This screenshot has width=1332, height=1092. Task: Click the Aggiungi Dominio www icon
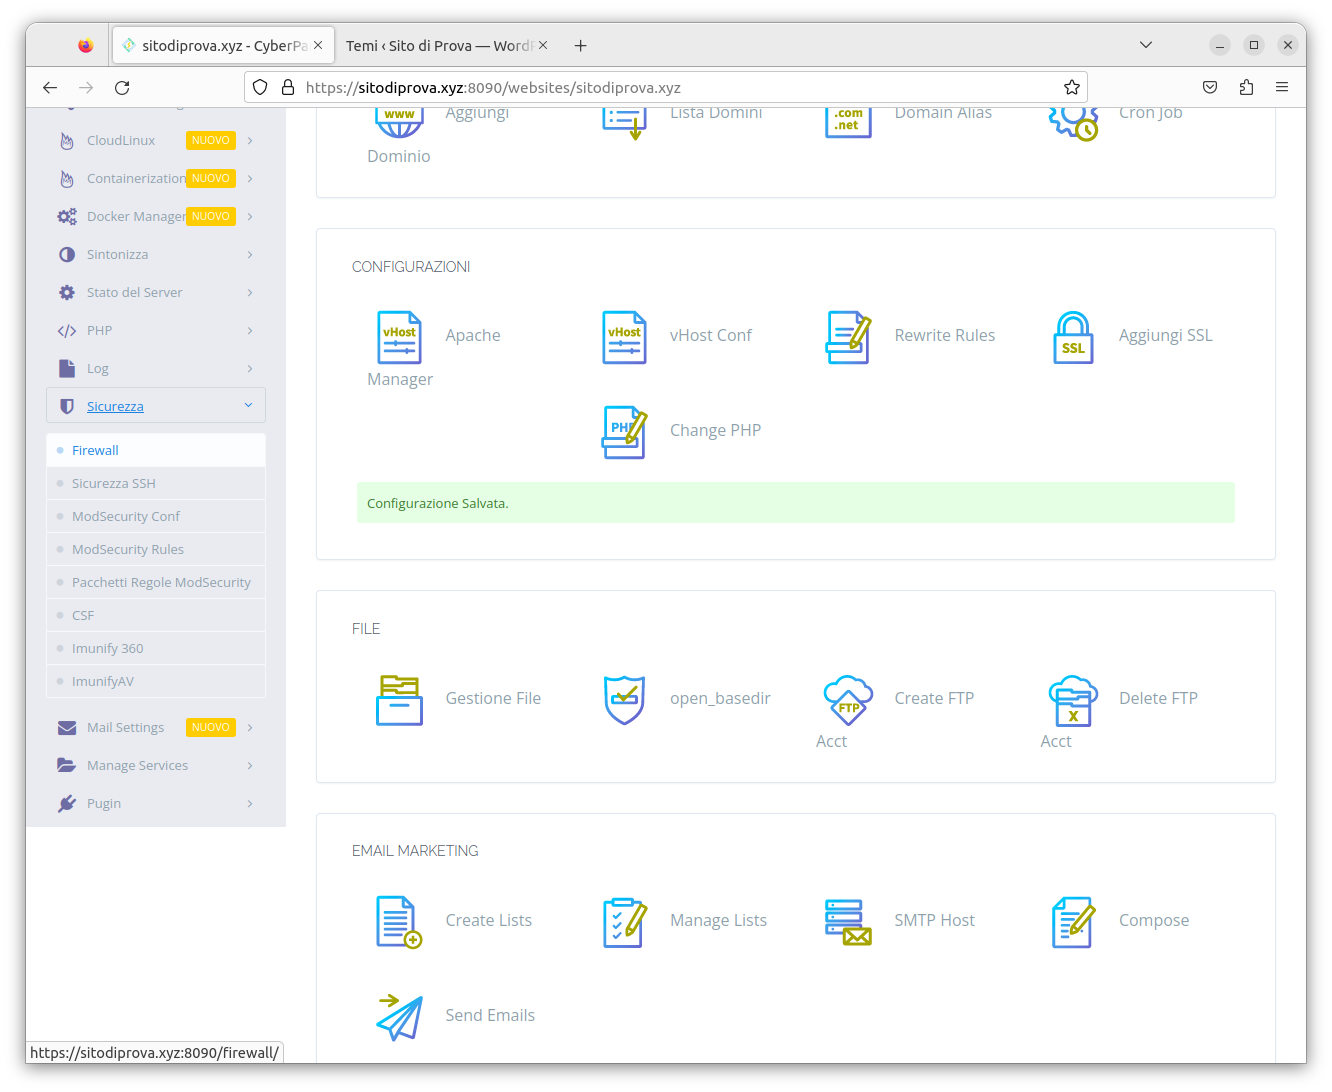click(x=399, y=122)
